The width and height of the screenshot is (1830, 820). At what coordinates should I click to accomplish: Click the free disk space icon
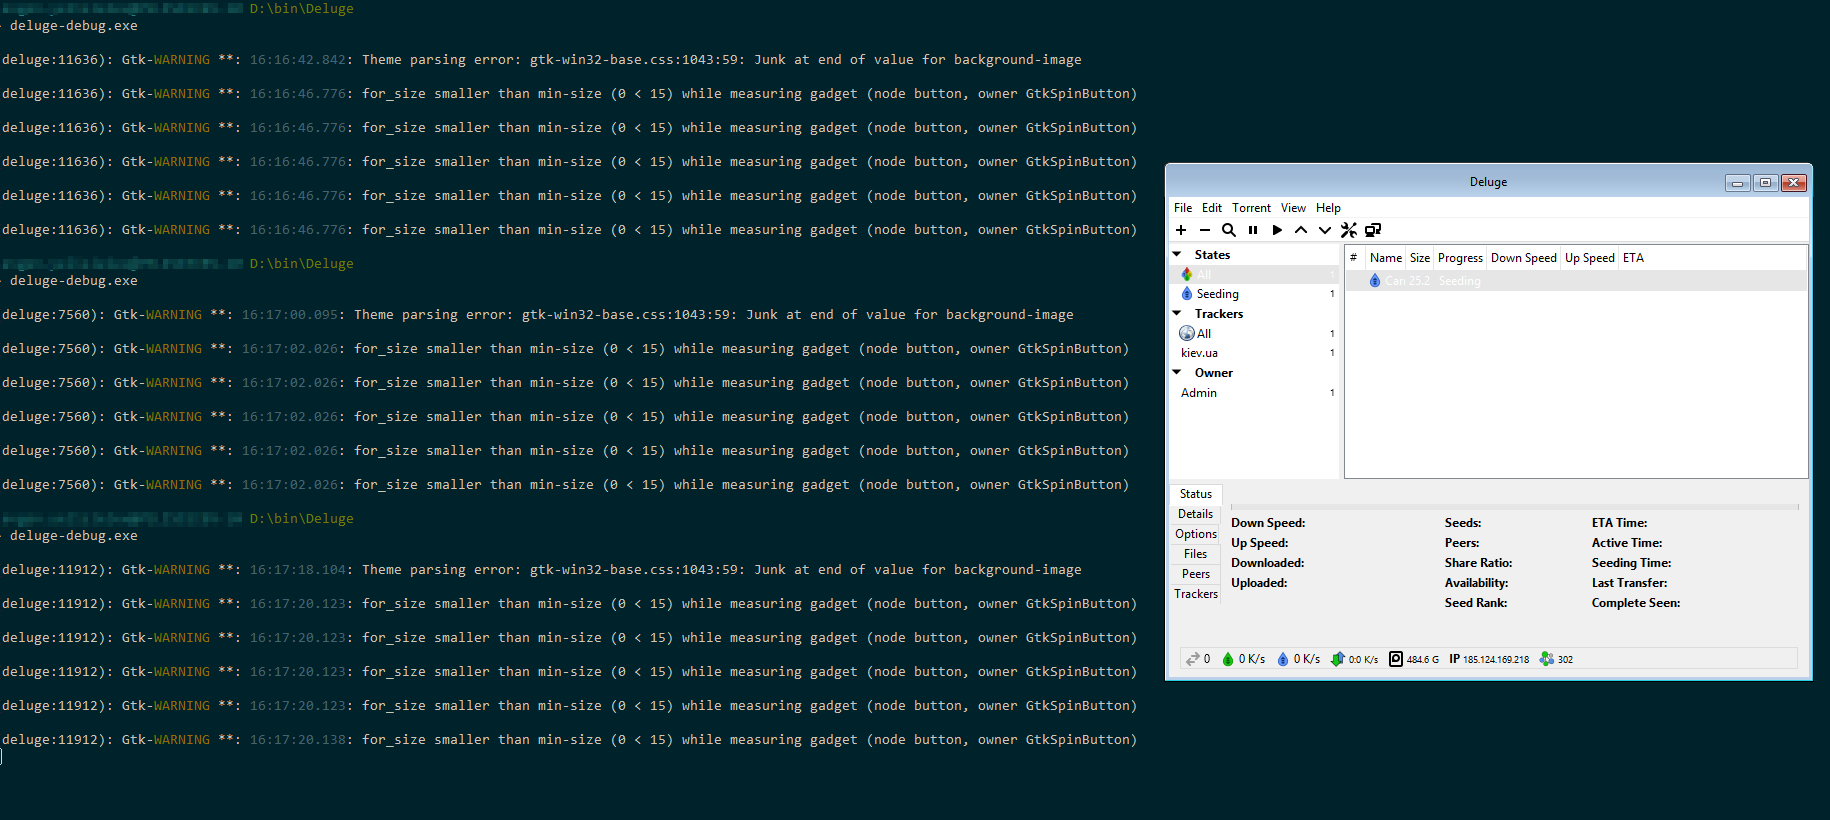click(x=1396, y=659)
